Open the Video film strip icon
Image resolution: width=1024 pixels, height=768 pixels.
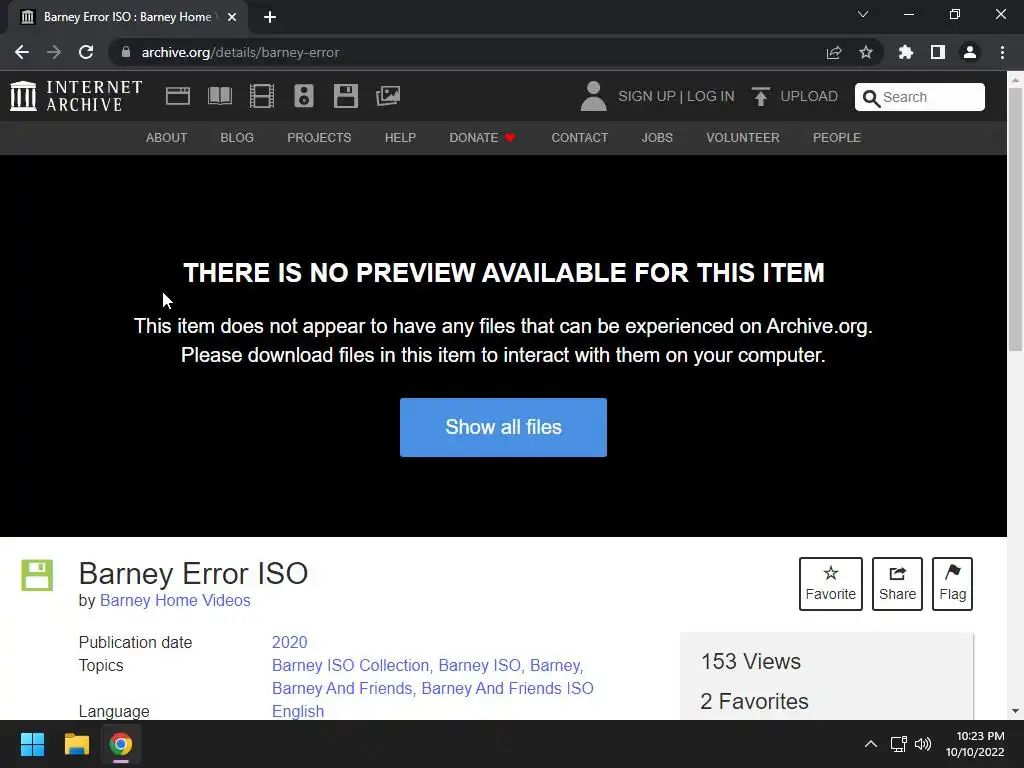[x=262, y=96]
